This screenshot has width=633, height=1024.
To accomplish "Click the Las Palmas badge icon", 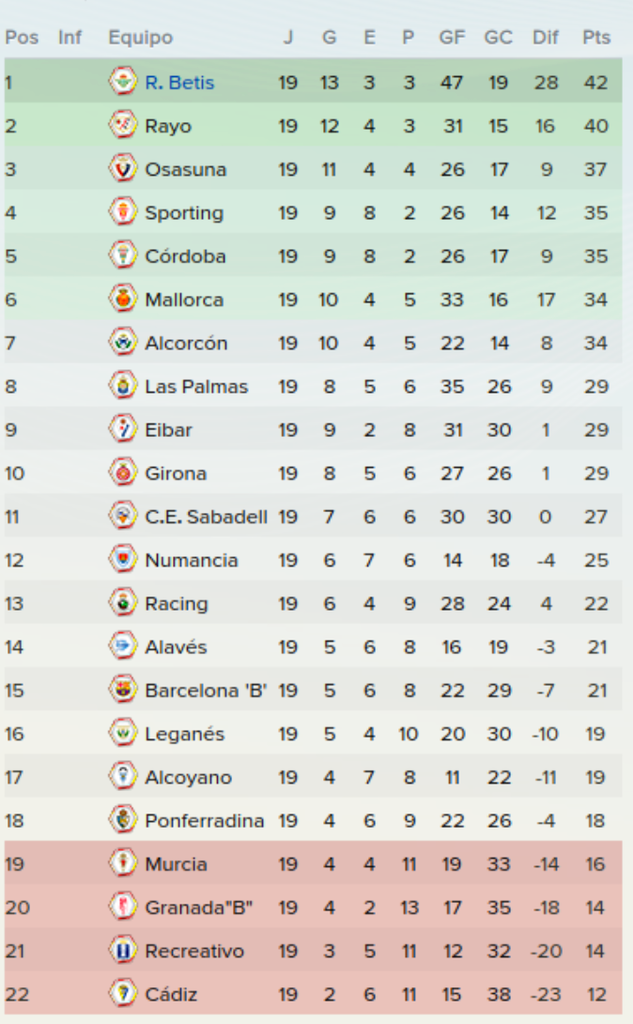I will point(122,385).
